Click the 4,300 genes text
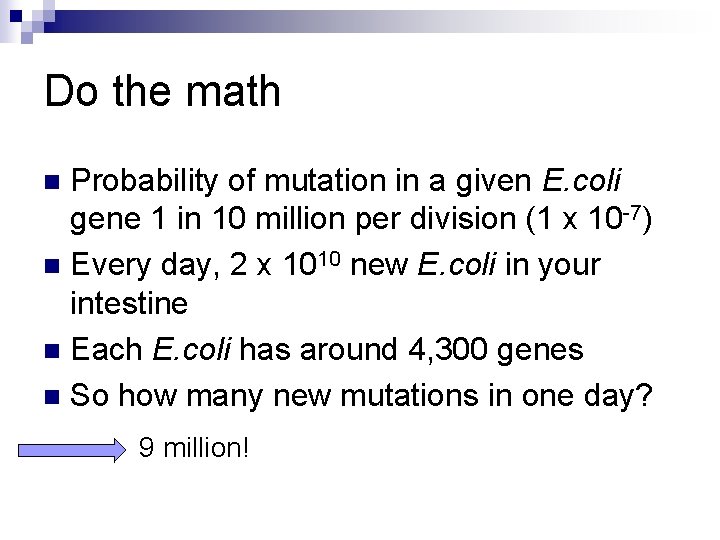 coord(496,351)
